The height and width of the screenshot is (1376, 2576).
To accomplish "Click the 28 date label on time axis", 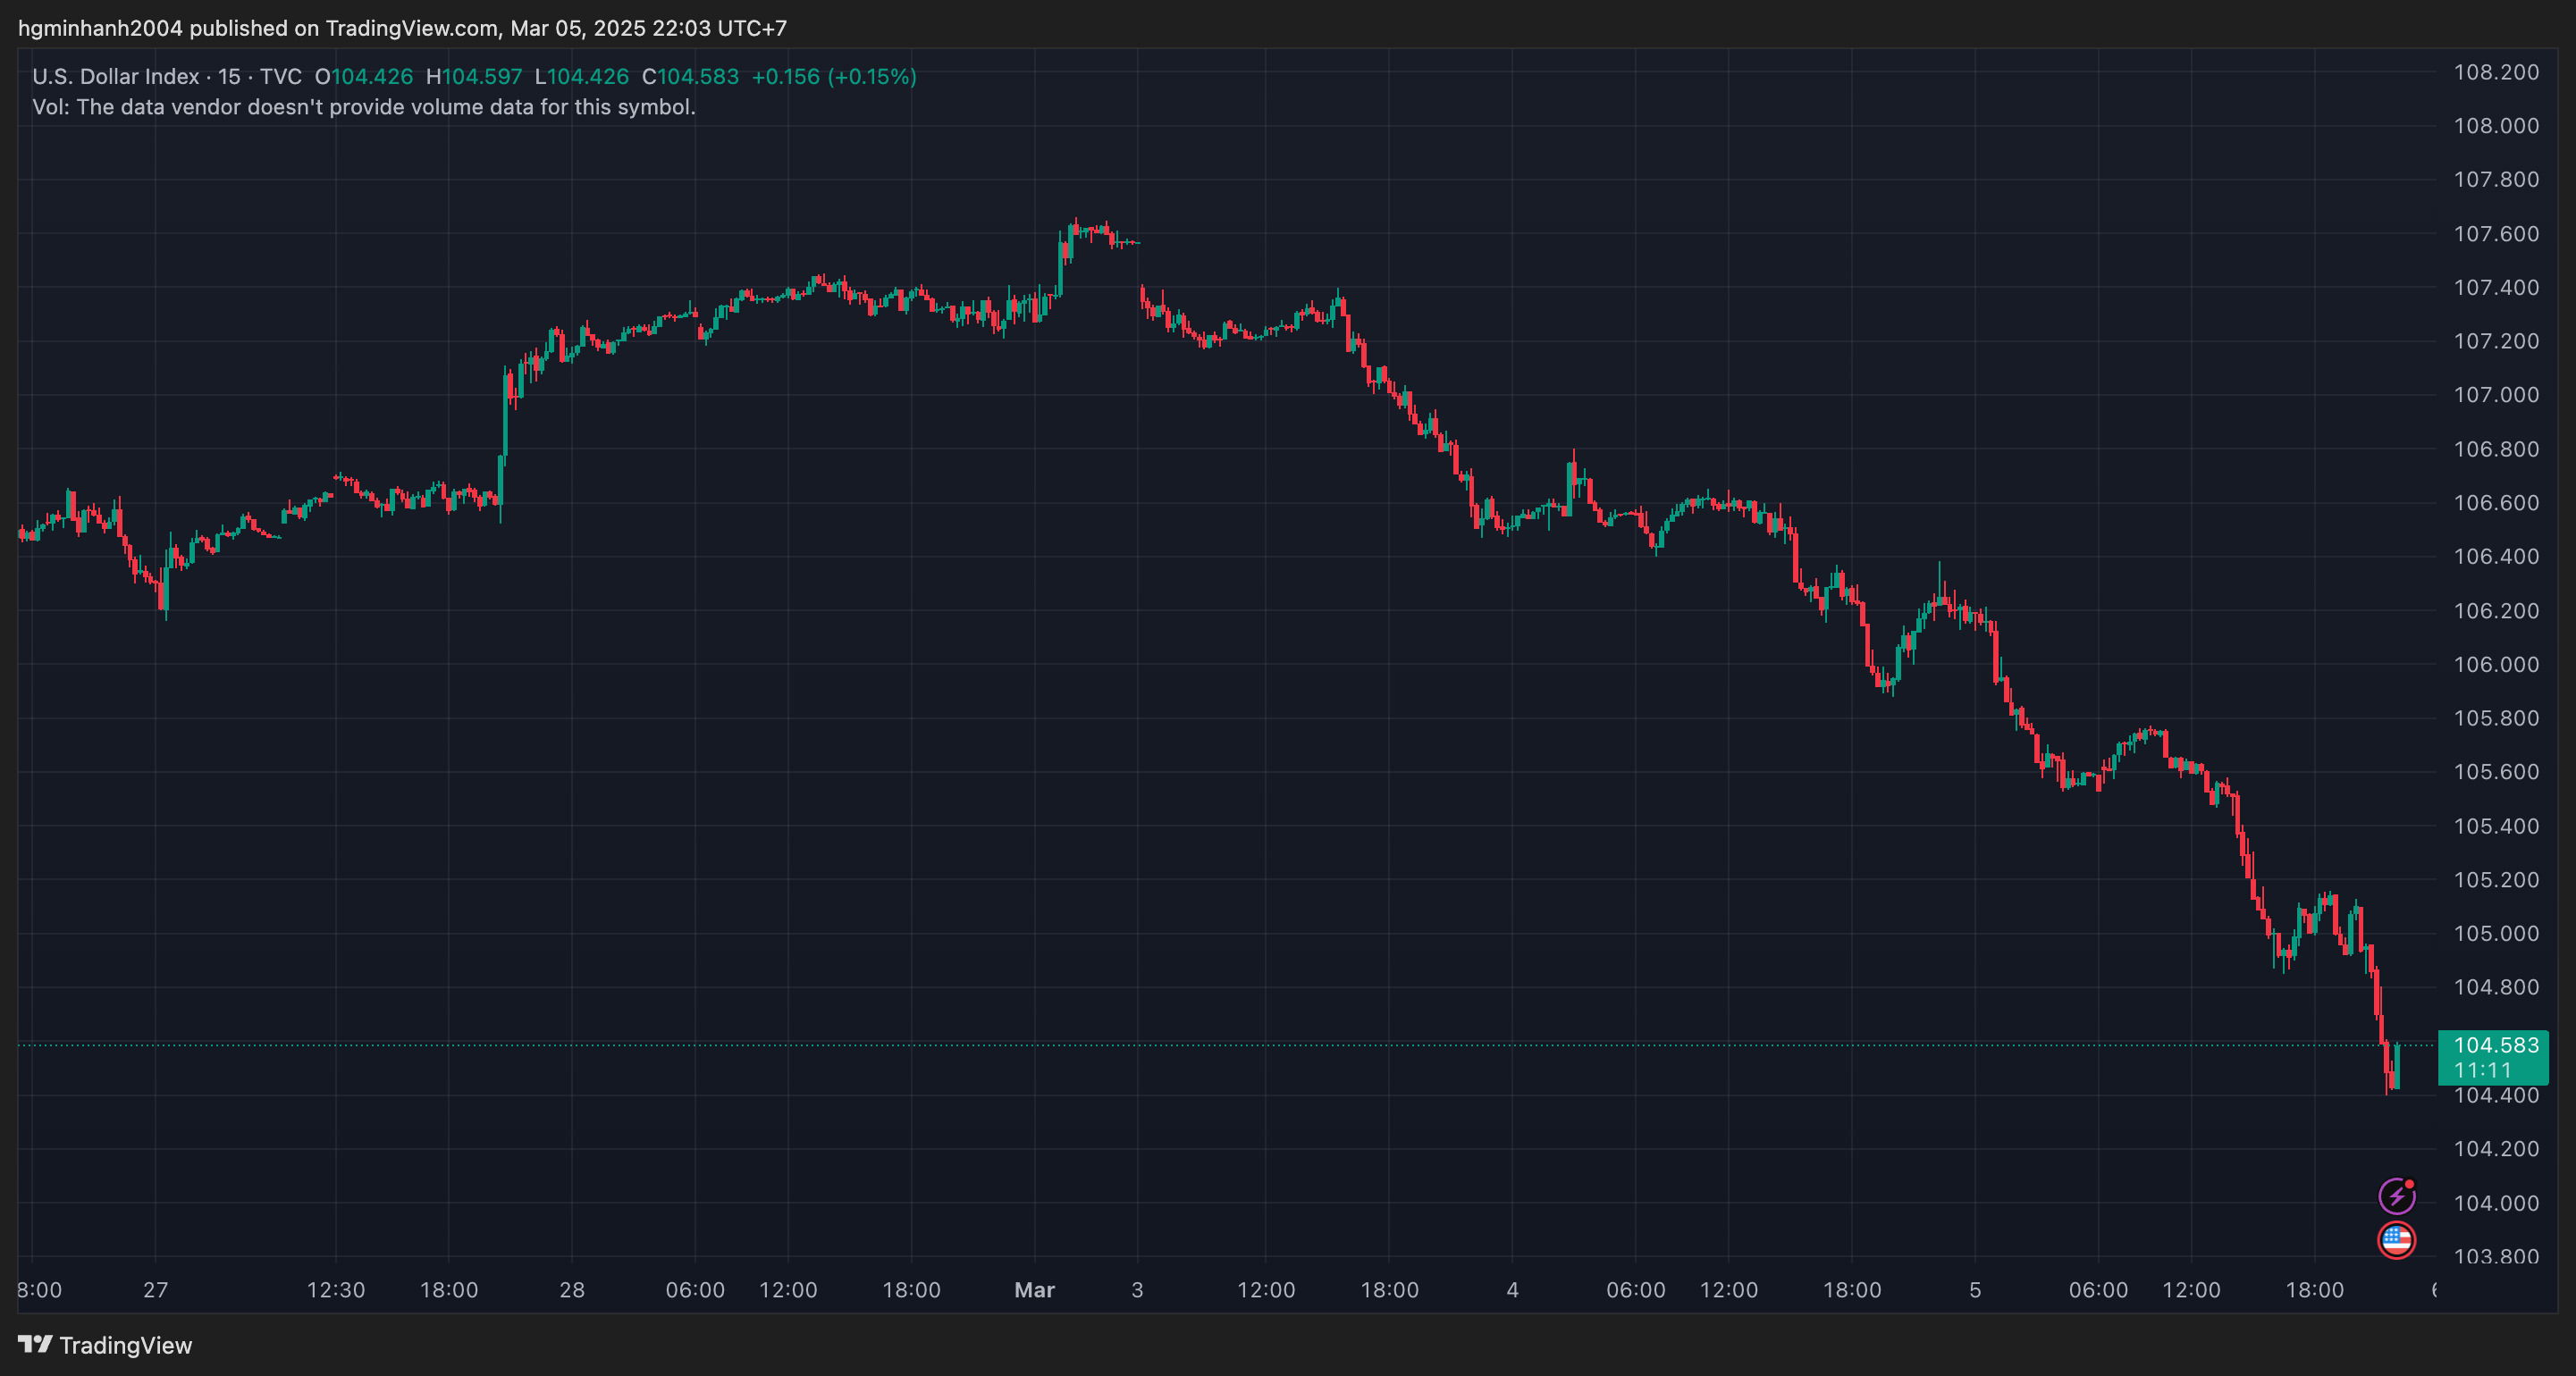I will [x=572, y=1290].
